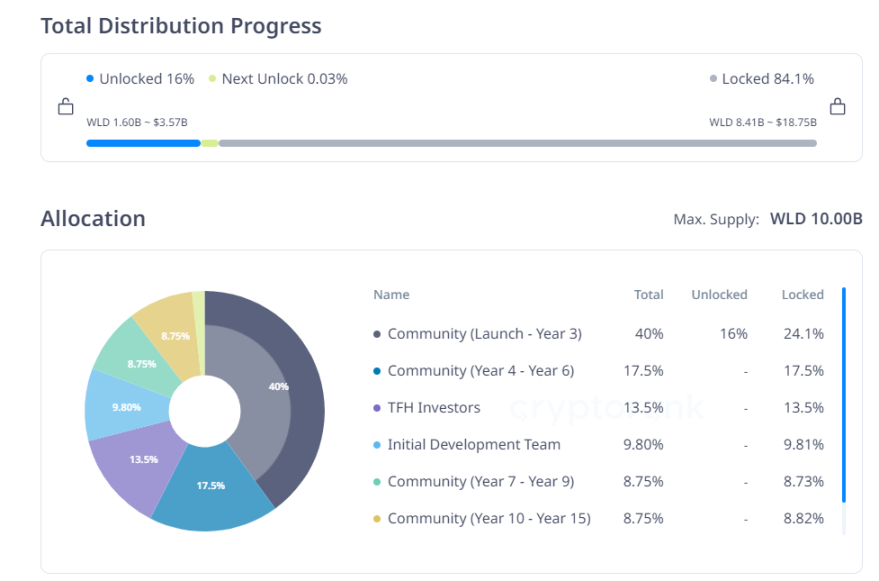Click the Max. Supply: label
This screenshot has width=879, height=581.
(x=716, y=219)
